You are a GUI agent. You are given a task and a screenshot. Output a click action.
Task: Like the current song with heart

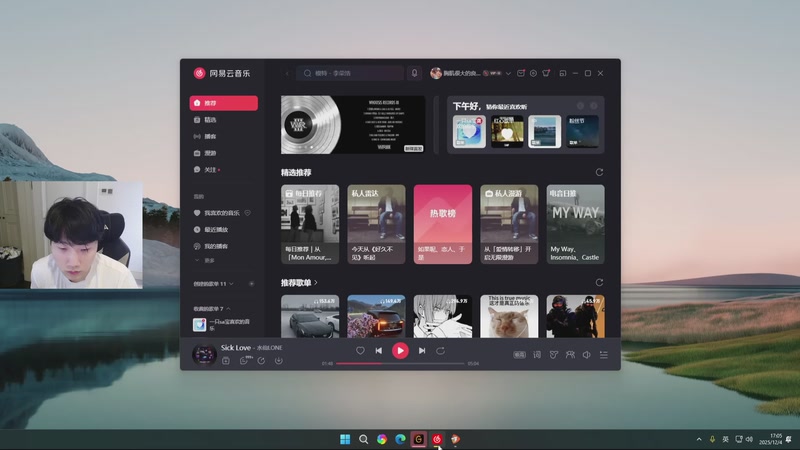point(360,351)
